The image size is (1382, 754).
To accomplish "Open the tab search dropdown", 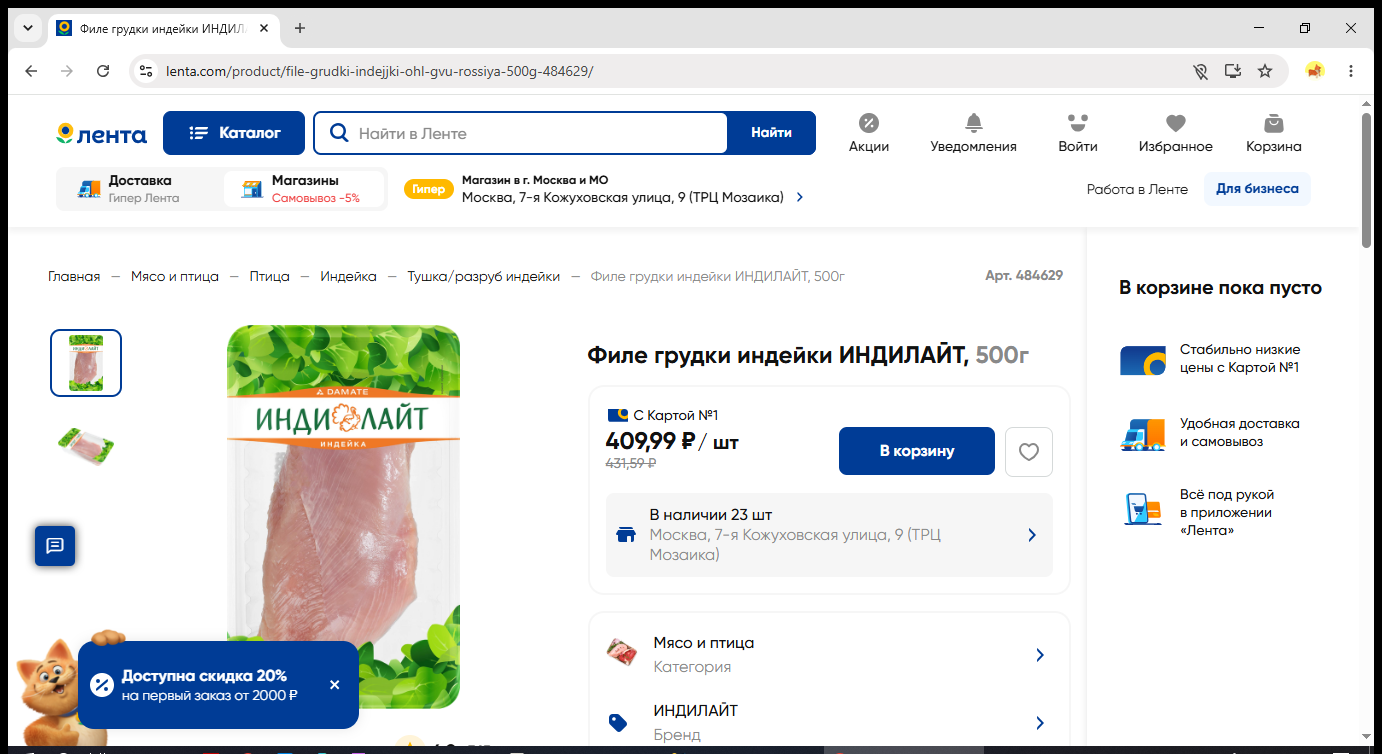I will (27, 28).
